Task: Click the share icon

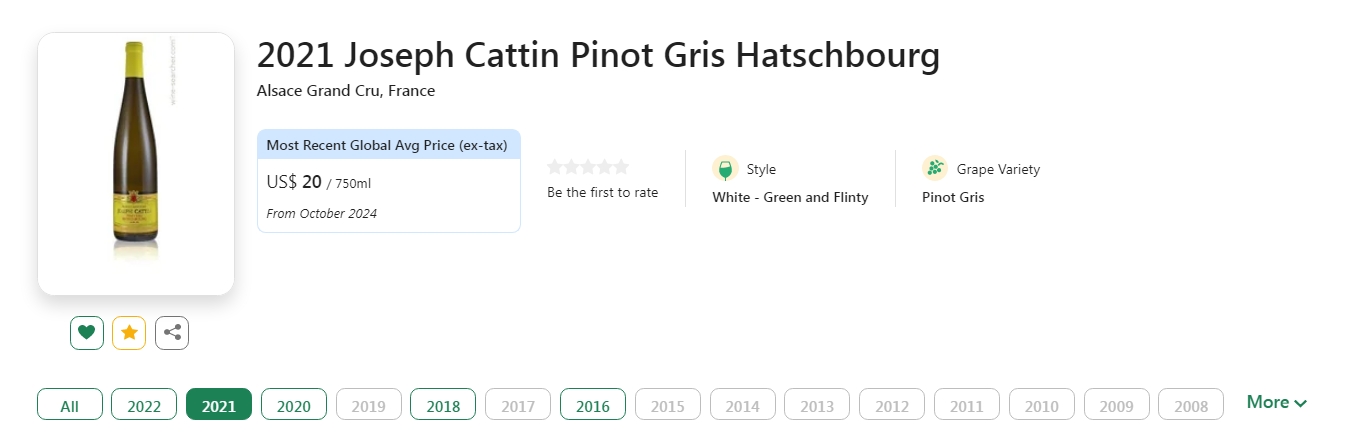Action: point(172,333)
